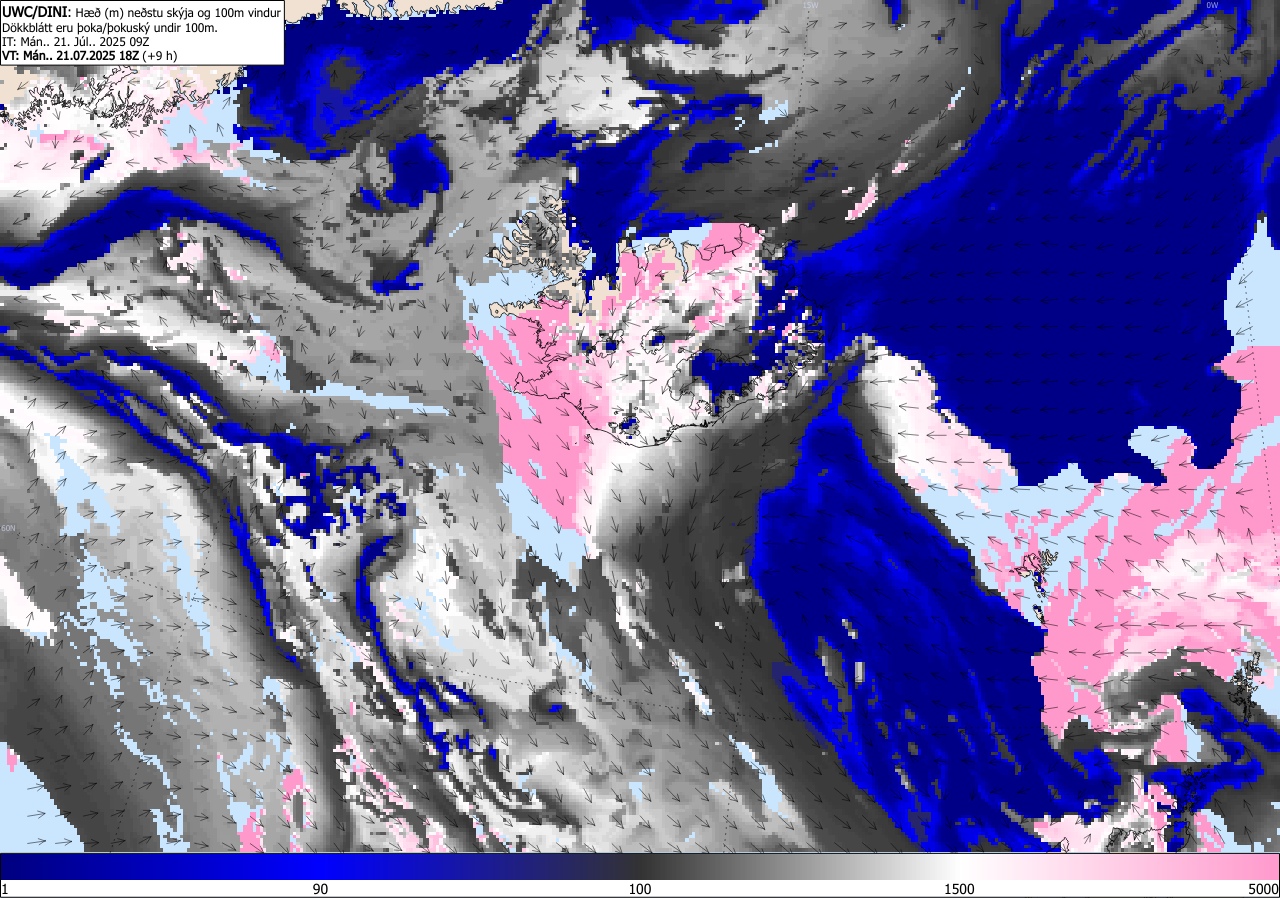1280x898 pixels.
Task: Click the 'IT: Mán.. 21. Júl.. 2025 09Z' line
Action: [76, 42]
